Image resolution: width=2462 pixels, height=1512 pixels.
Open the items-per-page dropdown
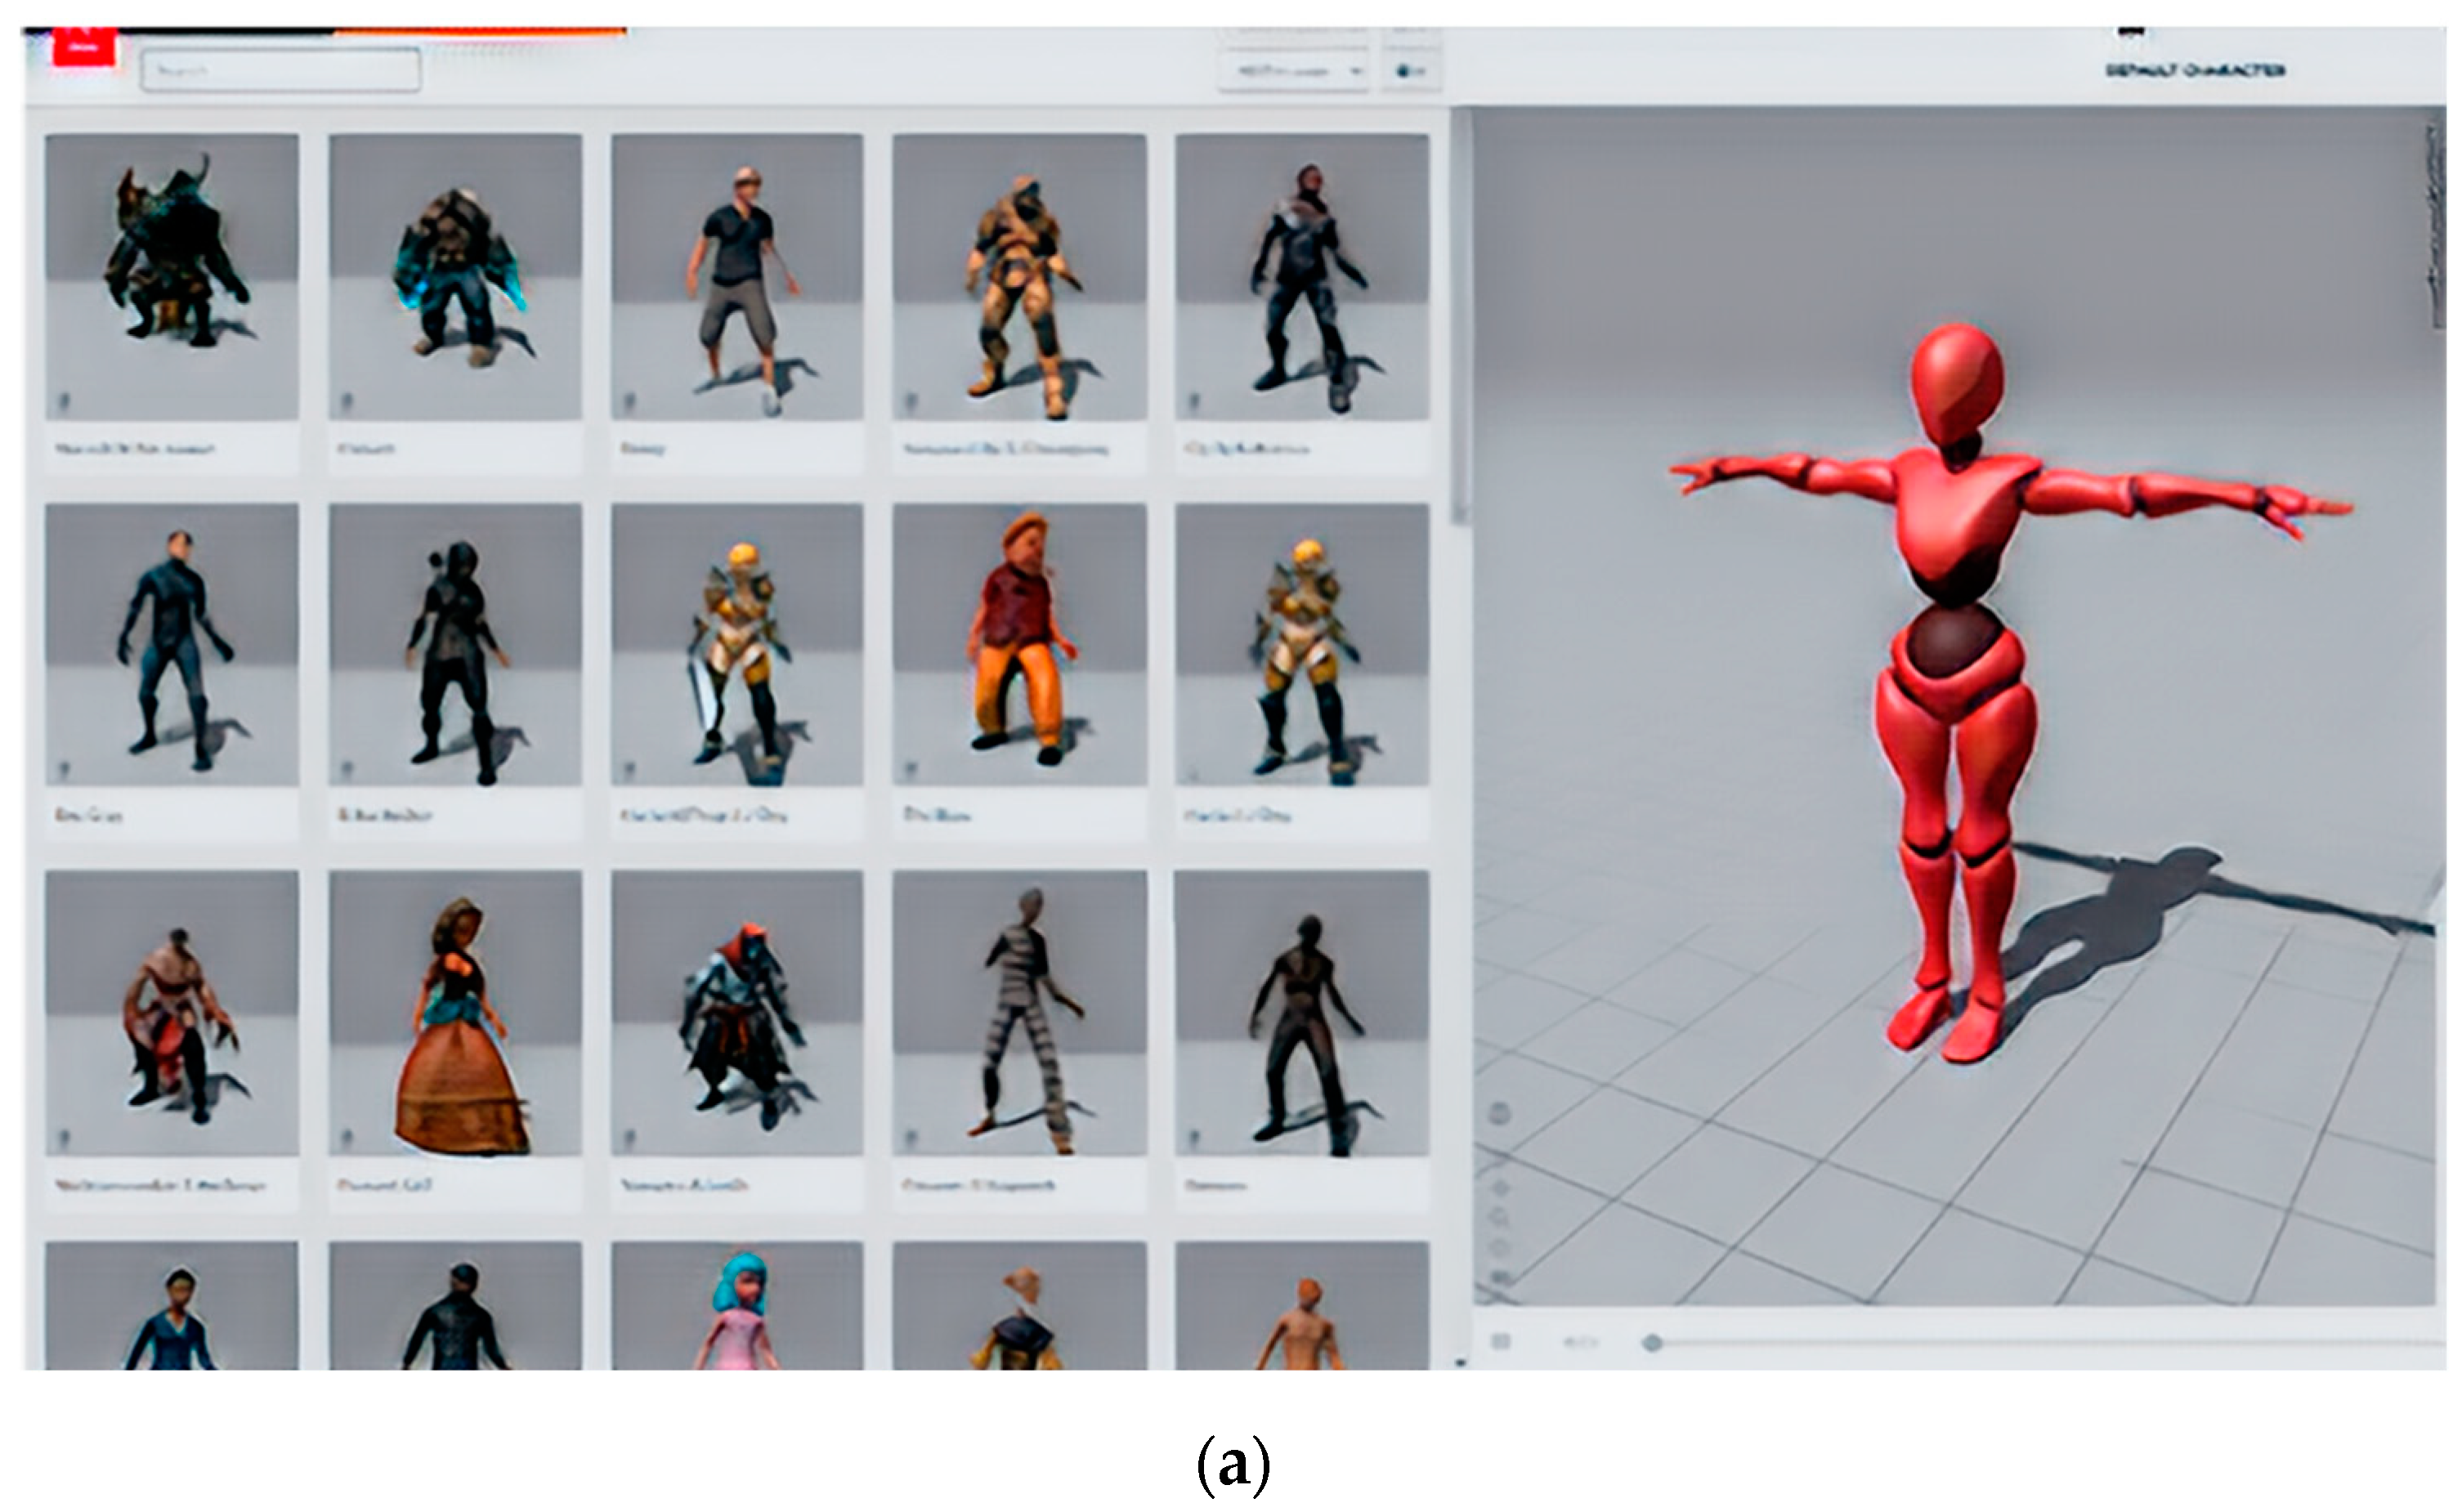click(1293, 71)
